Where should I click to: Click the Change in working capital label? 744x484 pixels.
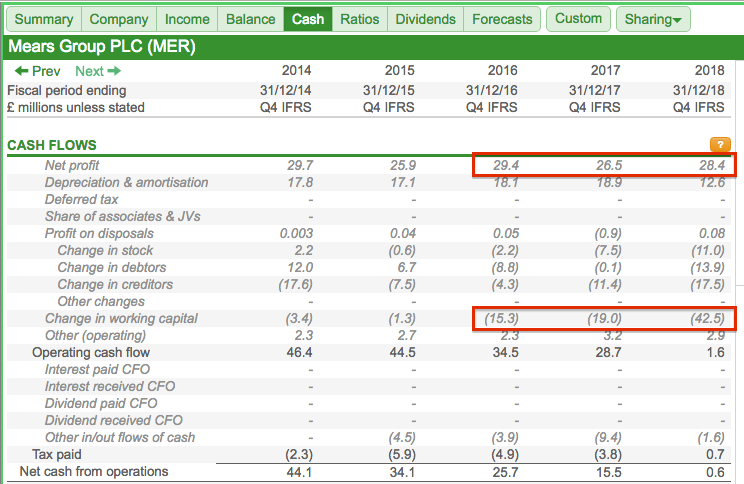click(121, 319)
